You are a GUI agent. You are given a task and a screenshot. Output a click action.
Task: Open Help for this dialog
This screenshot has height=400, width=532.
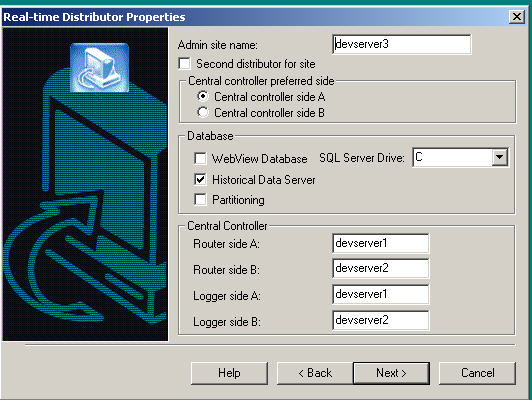pos(229,373)
